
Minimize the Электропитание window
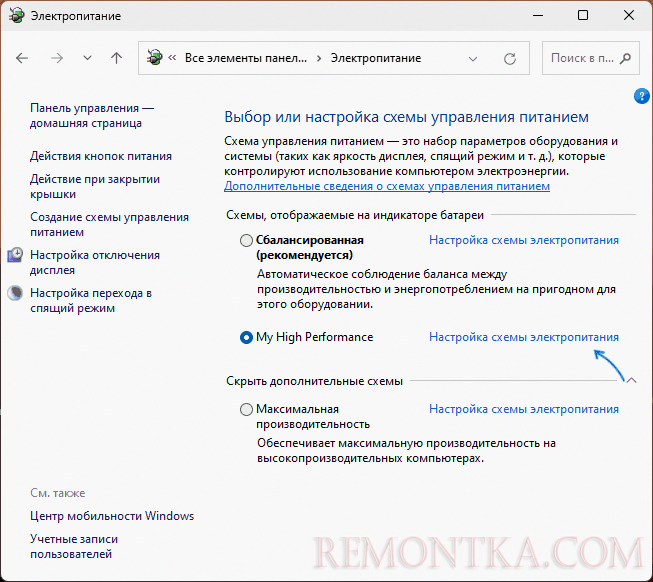click(538, 15)
